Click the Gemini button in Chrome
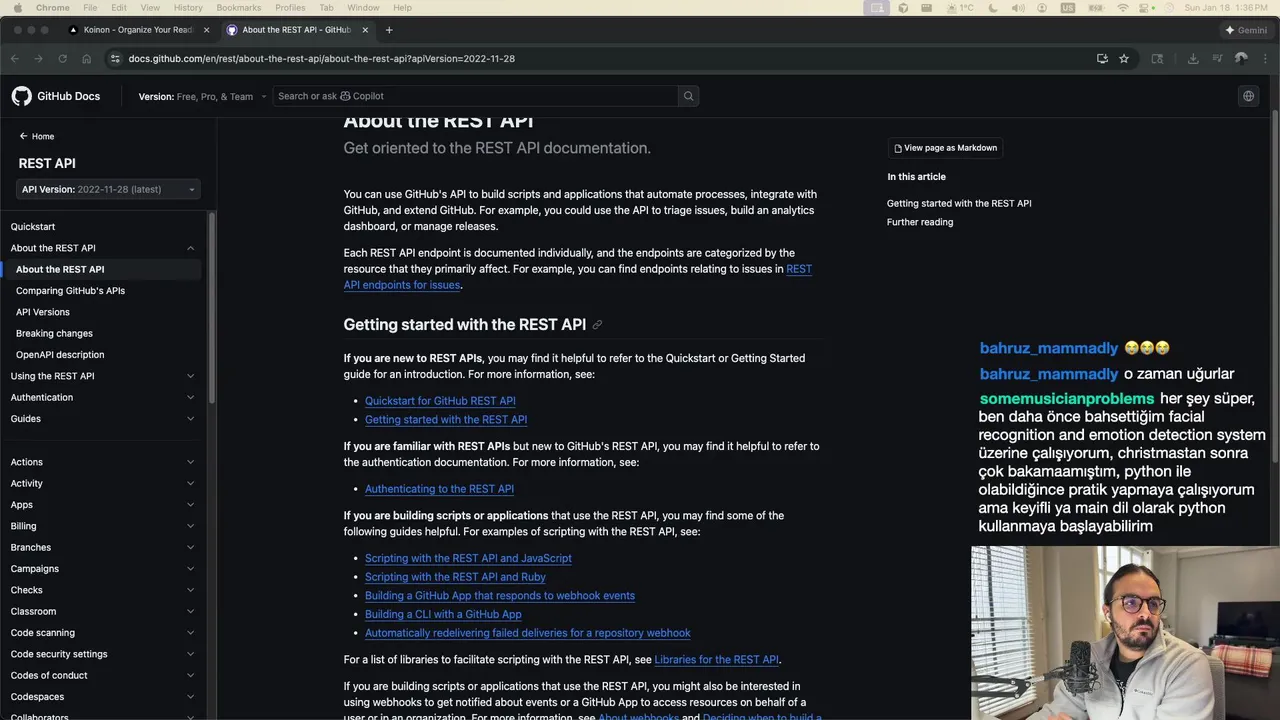The height and width of the screenshot is (720, 1280). (x=1246, y=30)
